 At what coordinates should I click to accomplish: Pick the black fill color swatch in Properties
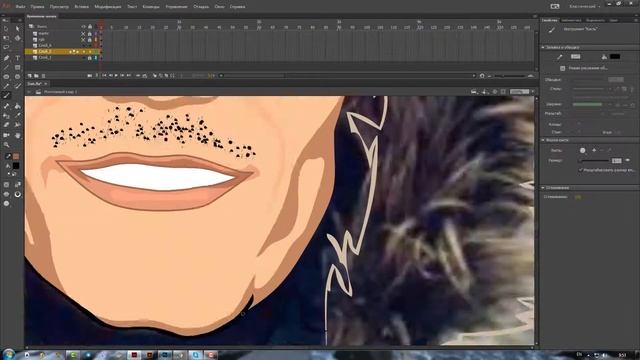(x=615, y=57)
